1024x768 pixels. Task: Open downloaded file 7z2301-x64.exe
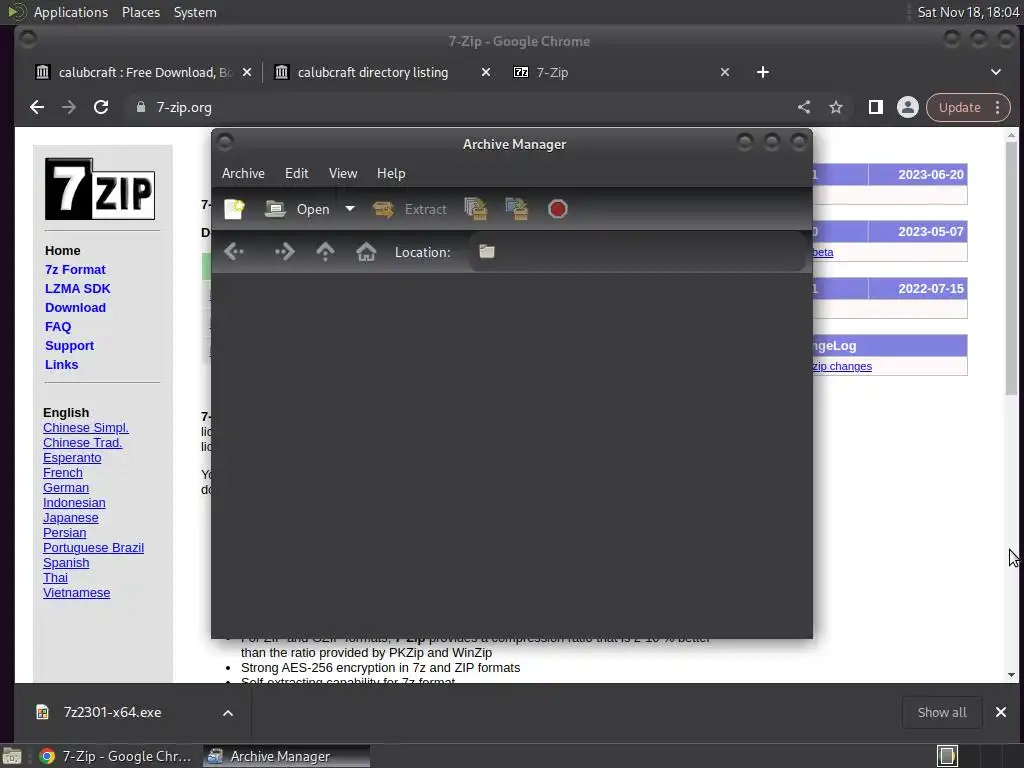[112, 712]
